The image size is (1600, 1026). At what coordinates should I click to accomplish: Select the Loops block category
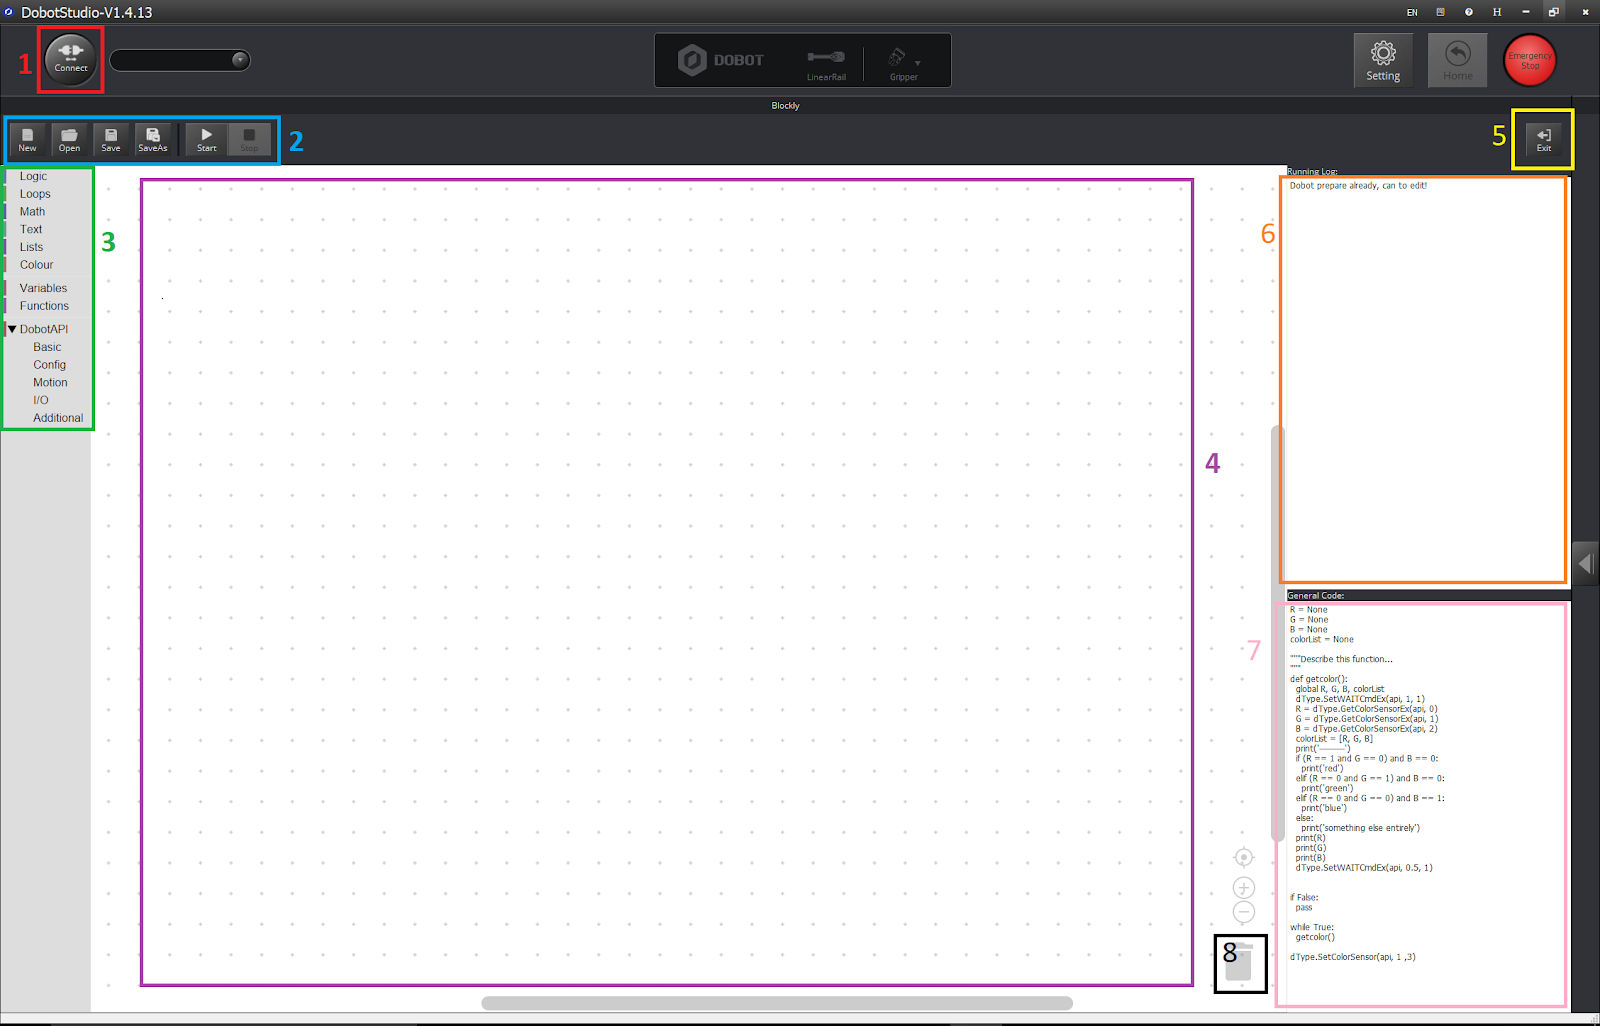[x=35, y=194]
